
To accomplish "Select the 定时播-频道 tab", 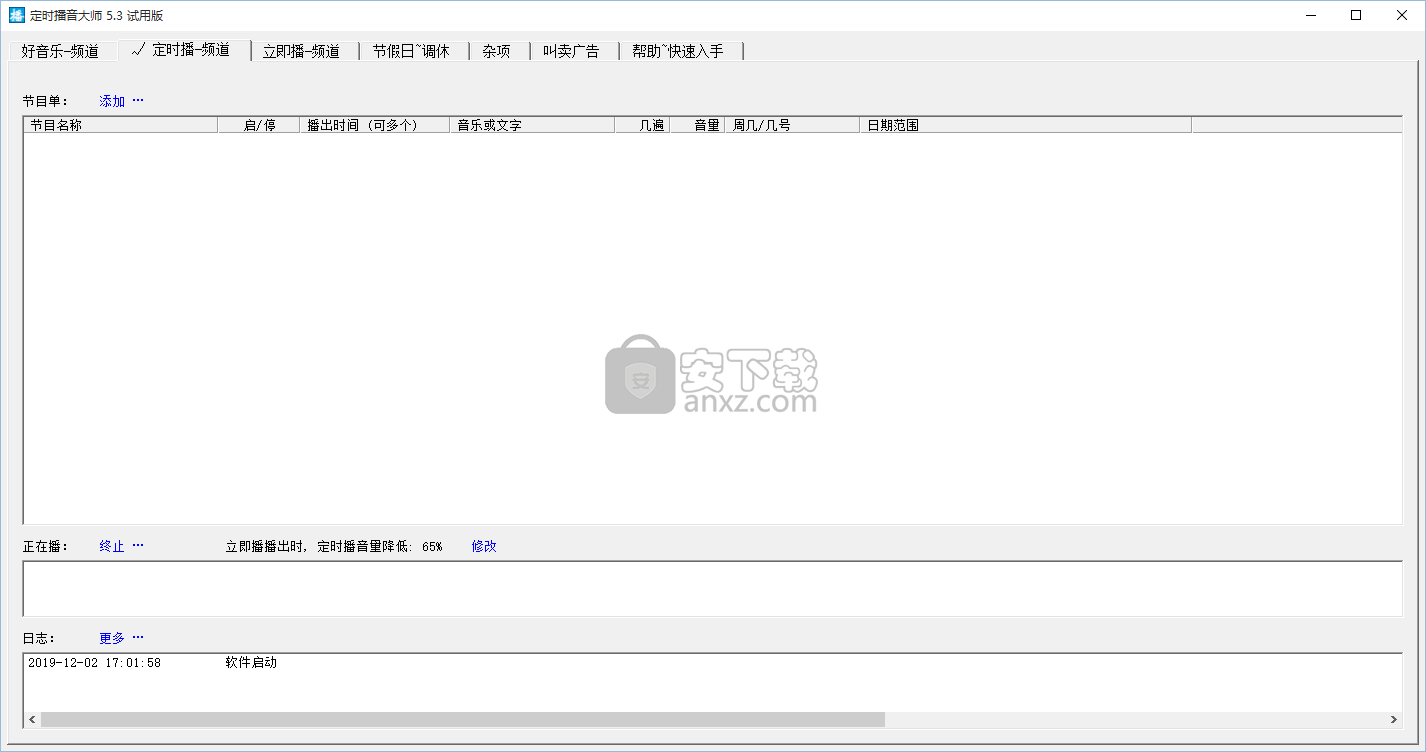I will (184, 50).
